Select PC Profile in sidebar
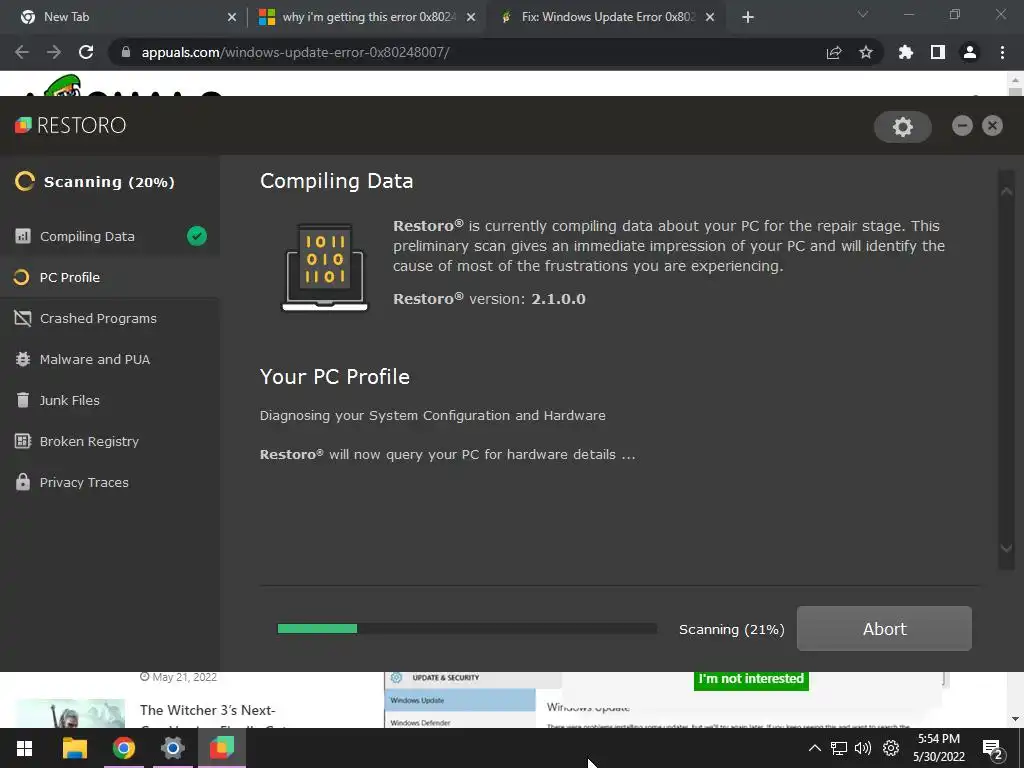This screenshot has height=768, width=1024. coord(110,278)
